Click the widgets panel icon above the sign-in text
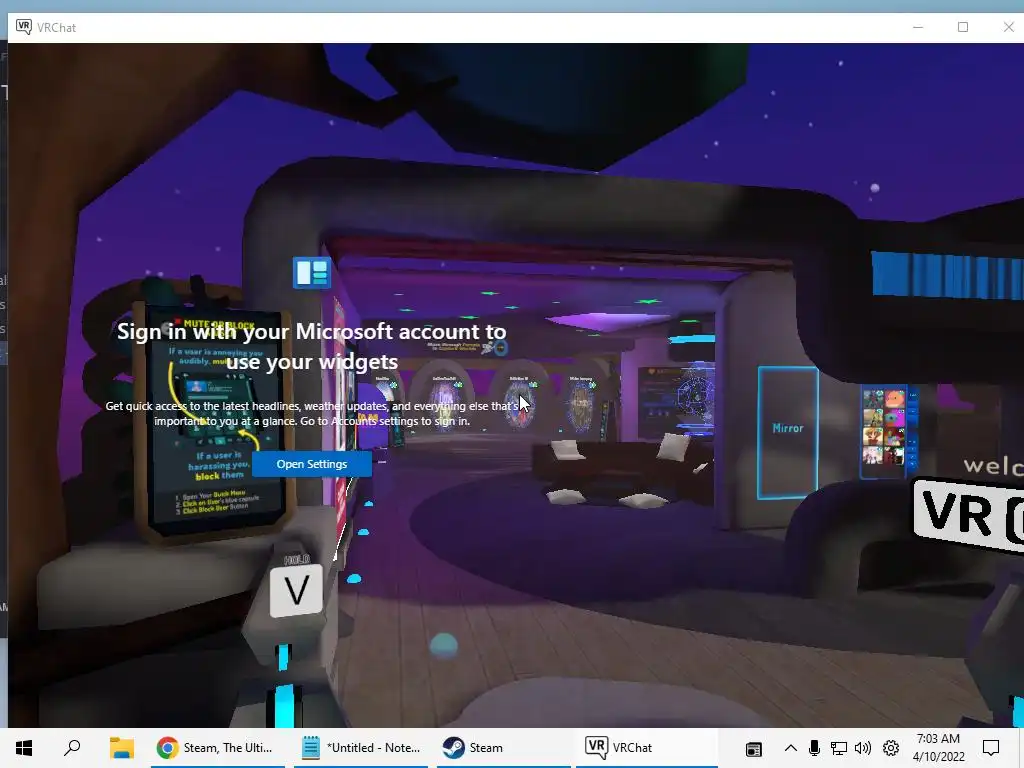The width and height of the screenshot is (1024, 768). click(x=312, y=272)
